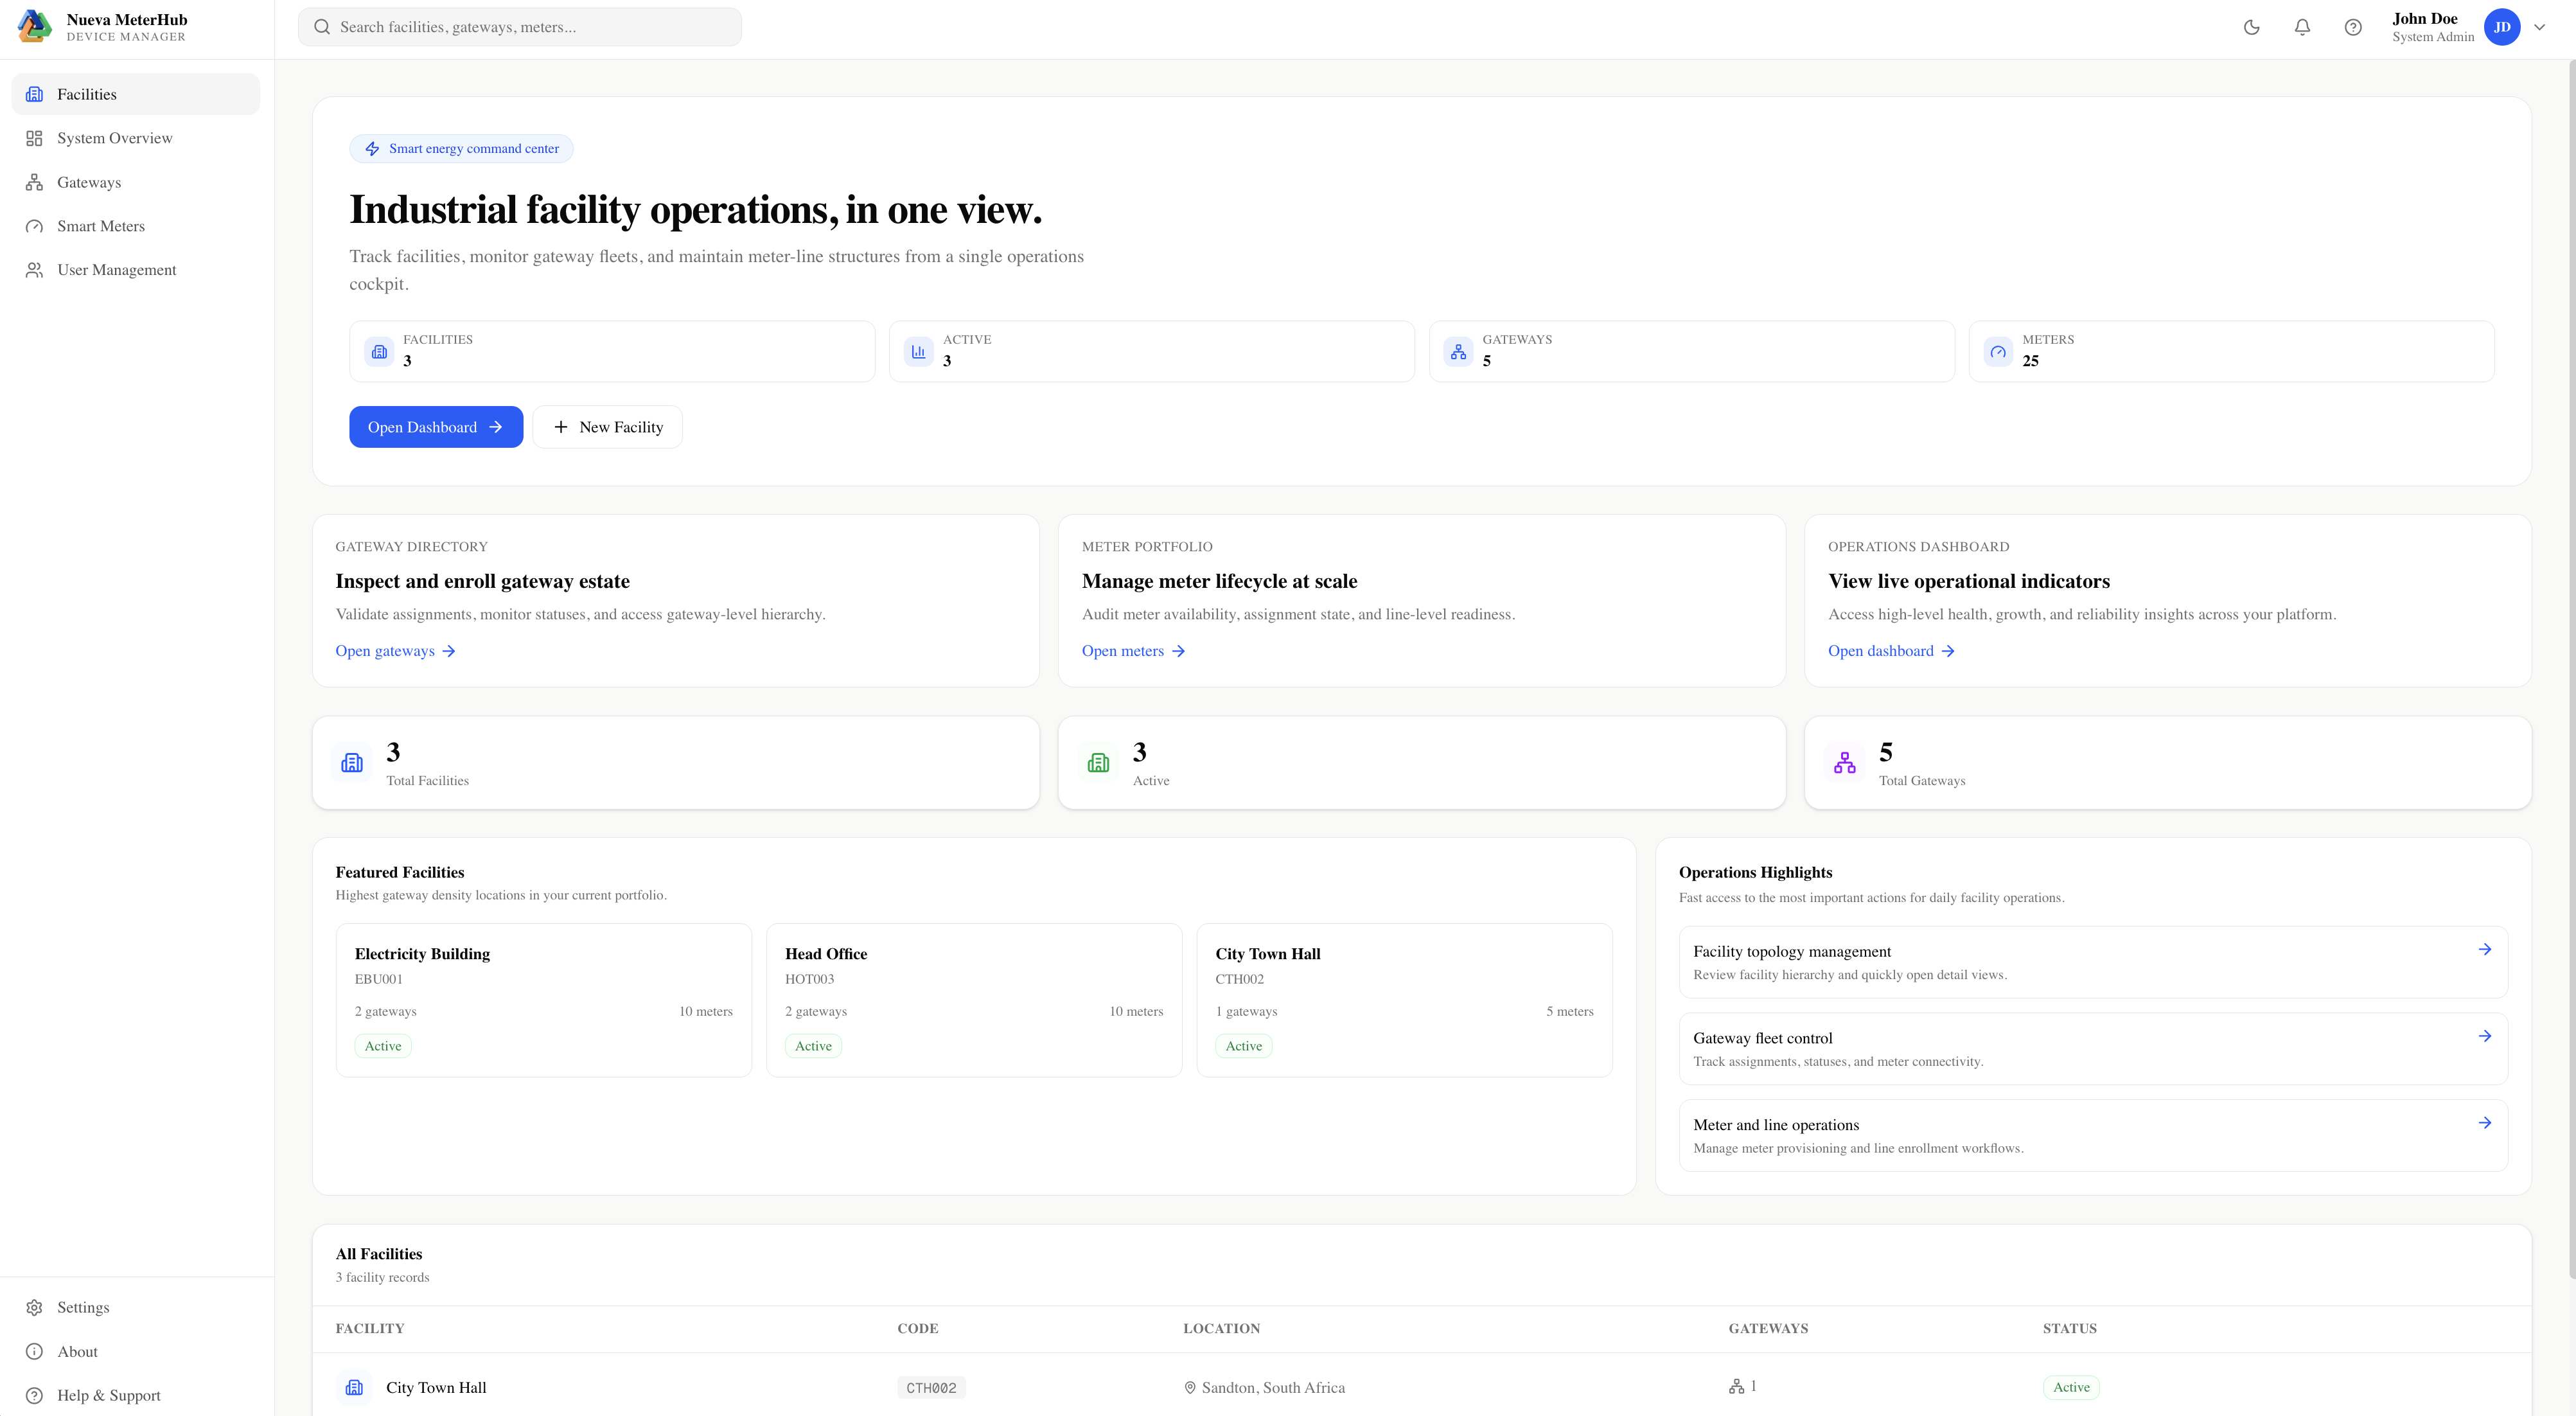Click the GATEWAYS stat network icon
This screenshot has height=1416, width=2576.
[x=1459, y=352]
